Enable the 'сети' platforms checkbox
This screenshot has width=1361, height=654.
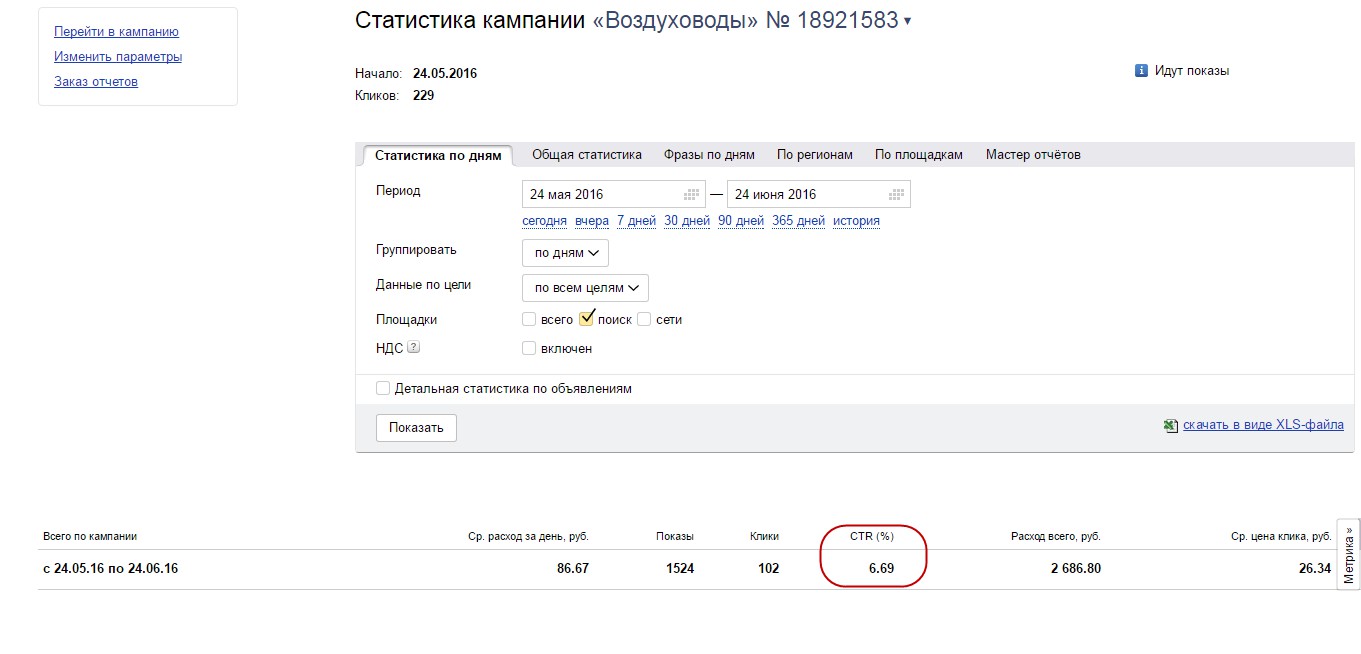644,320
